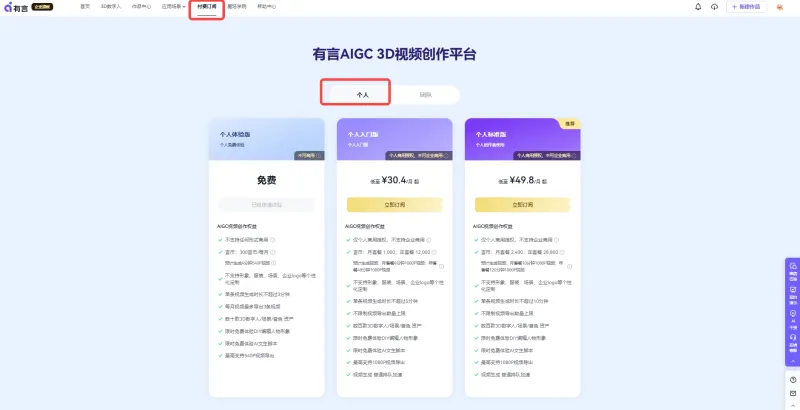Expand the 应用场景 dropdown in navigation
800x410 pixels.
pos(174,7)
